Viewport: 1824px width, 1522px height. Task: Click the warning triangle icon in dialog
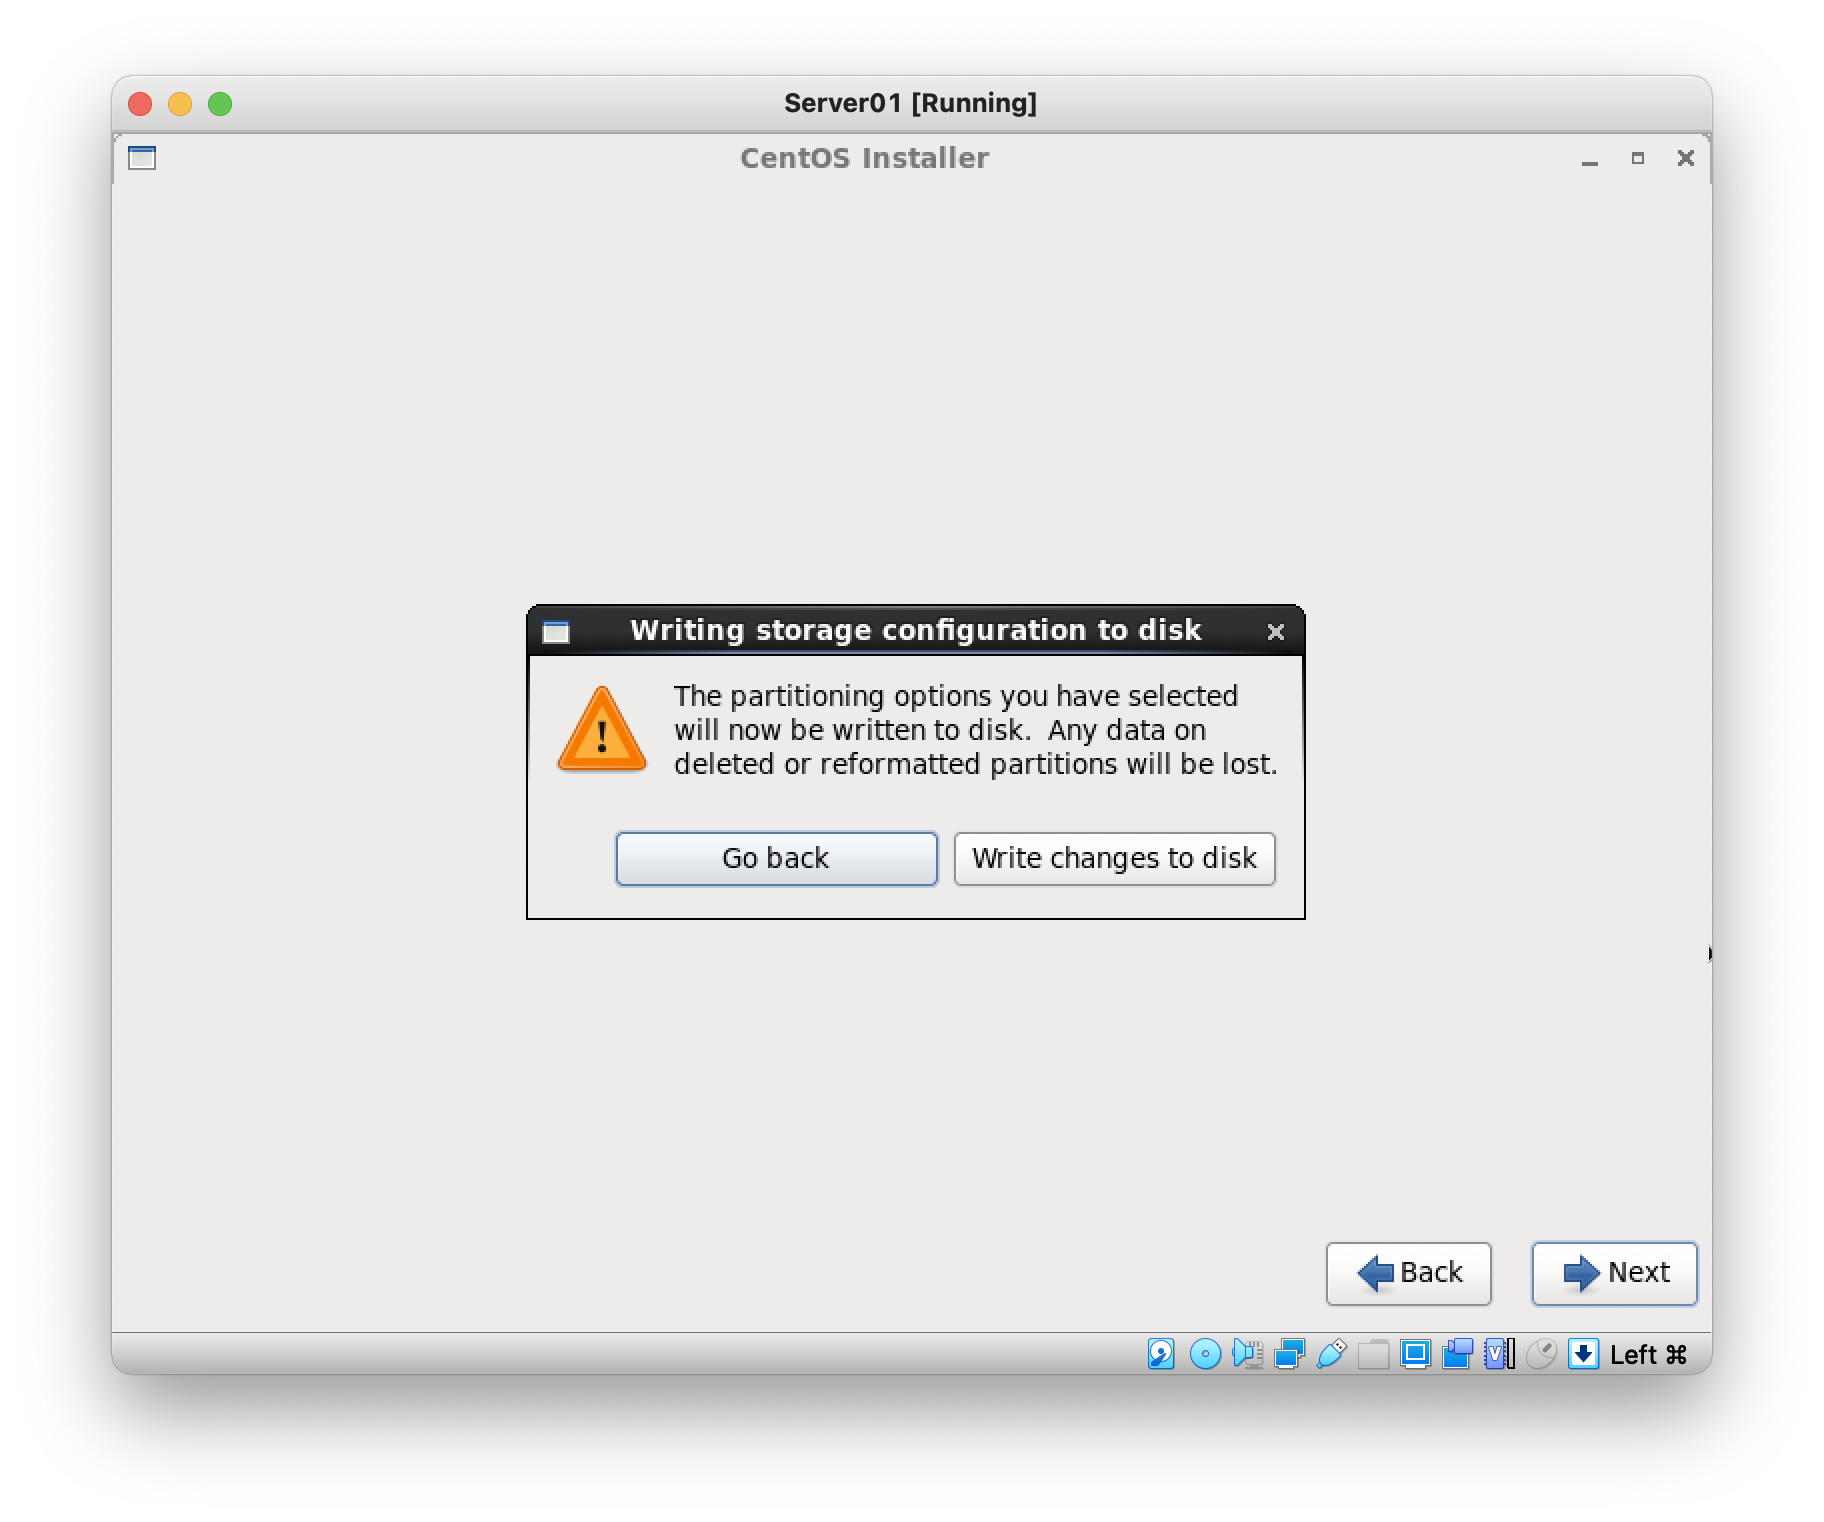tap(601, 730)
